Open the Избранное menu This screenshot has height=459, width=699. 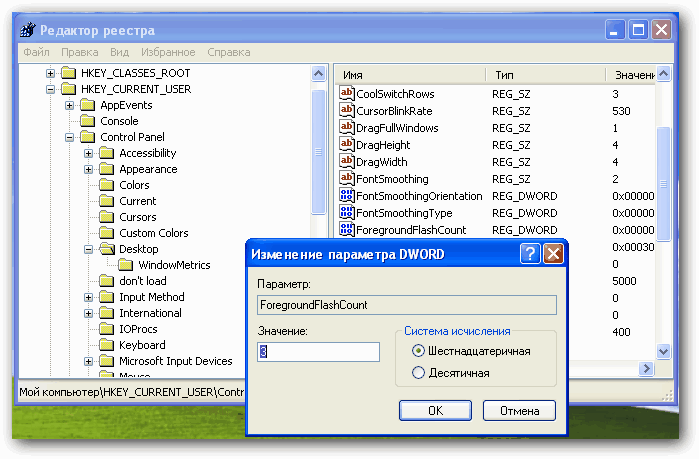point(168,52)
